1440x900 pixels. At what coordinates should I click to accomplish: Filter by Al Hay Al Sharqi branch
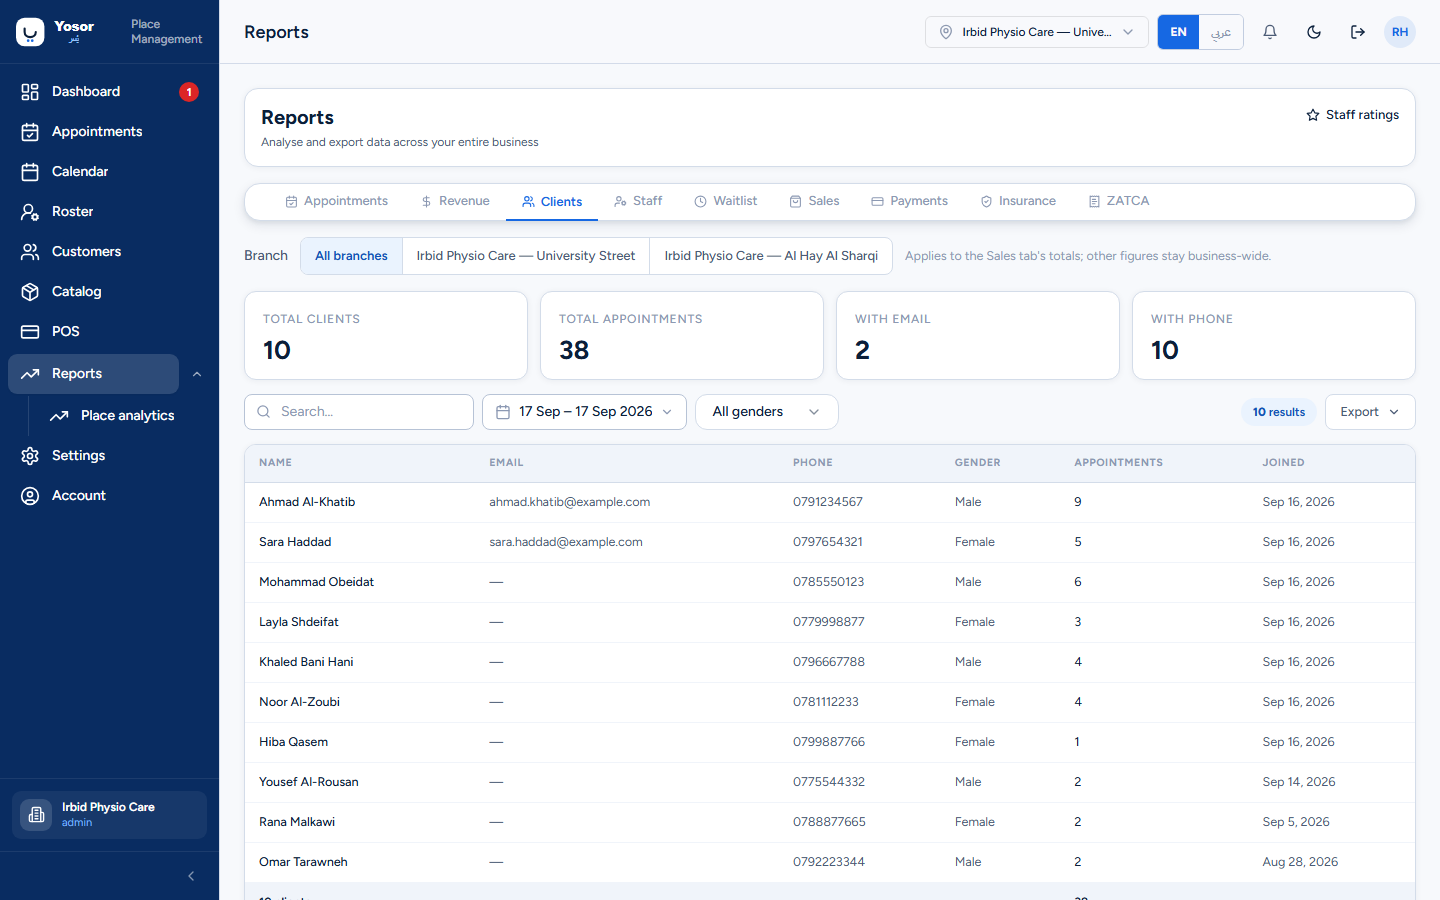click(x=771, y=256)
